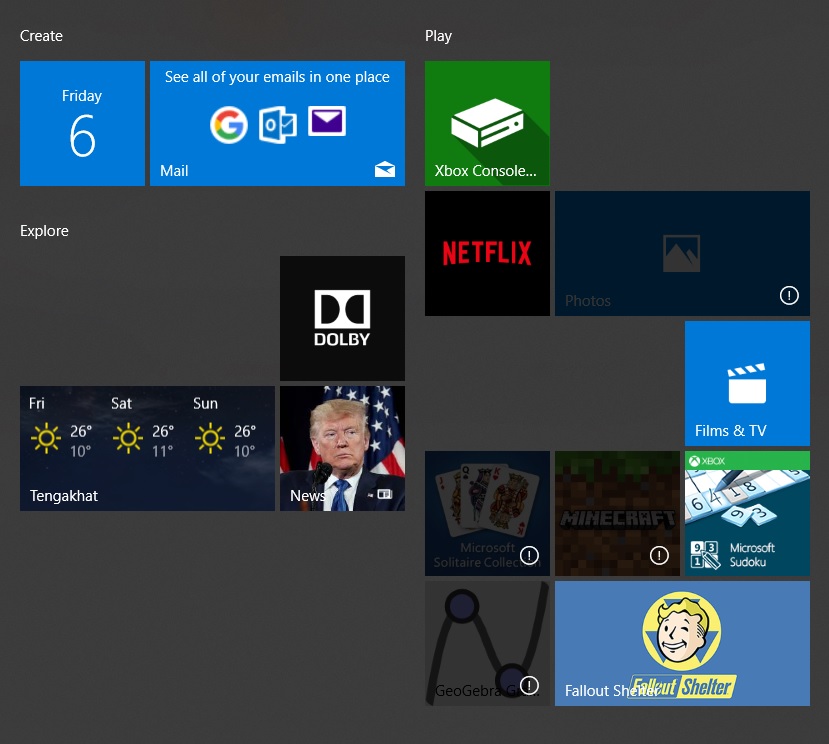Click Friday's sun forecast icon

pos(46,438)
